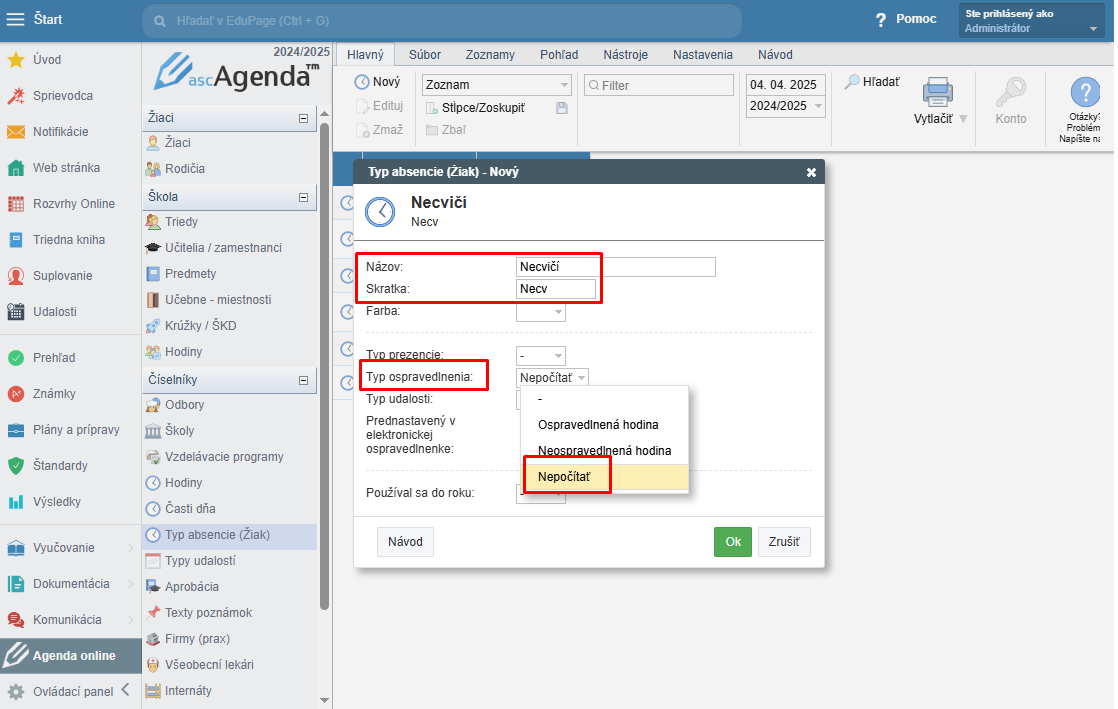Collapse the Žiaci section
The image size is (1118, 709).
[x=303, y=119]
